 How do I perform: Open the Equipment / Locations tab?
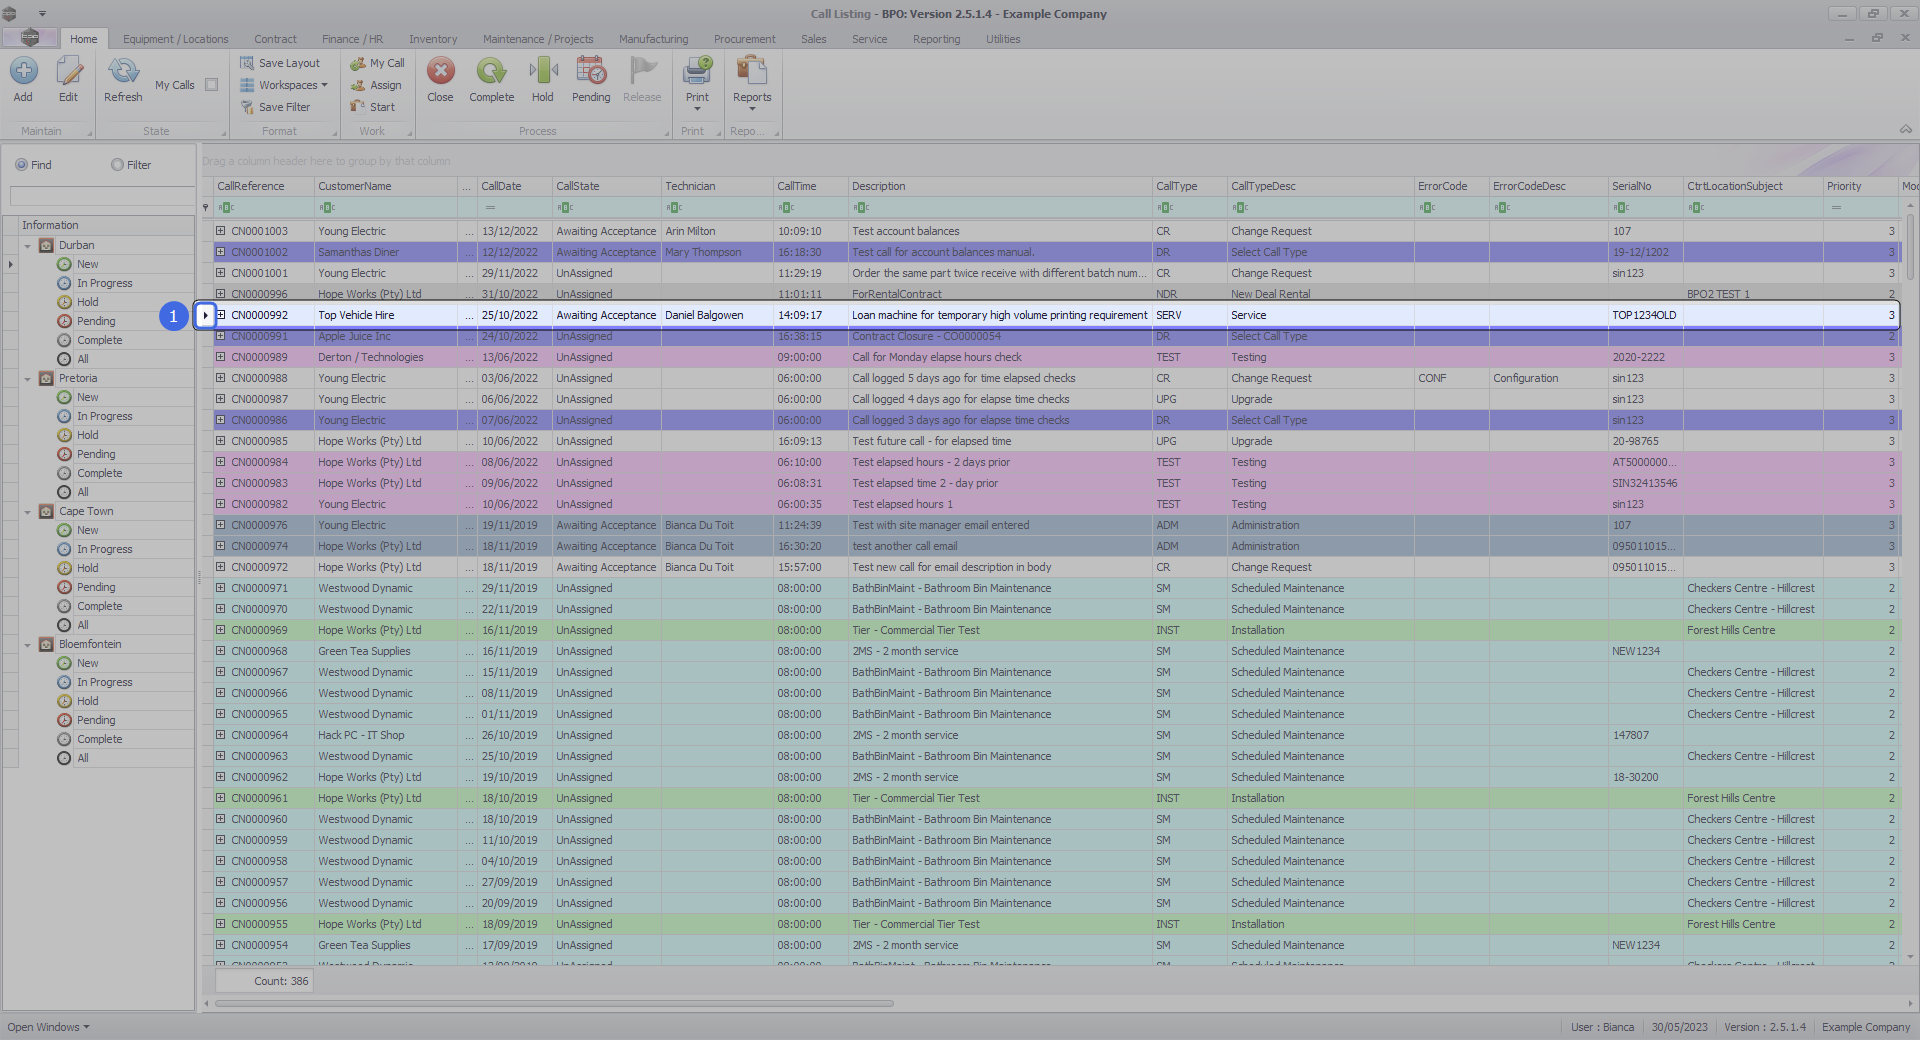176,39
